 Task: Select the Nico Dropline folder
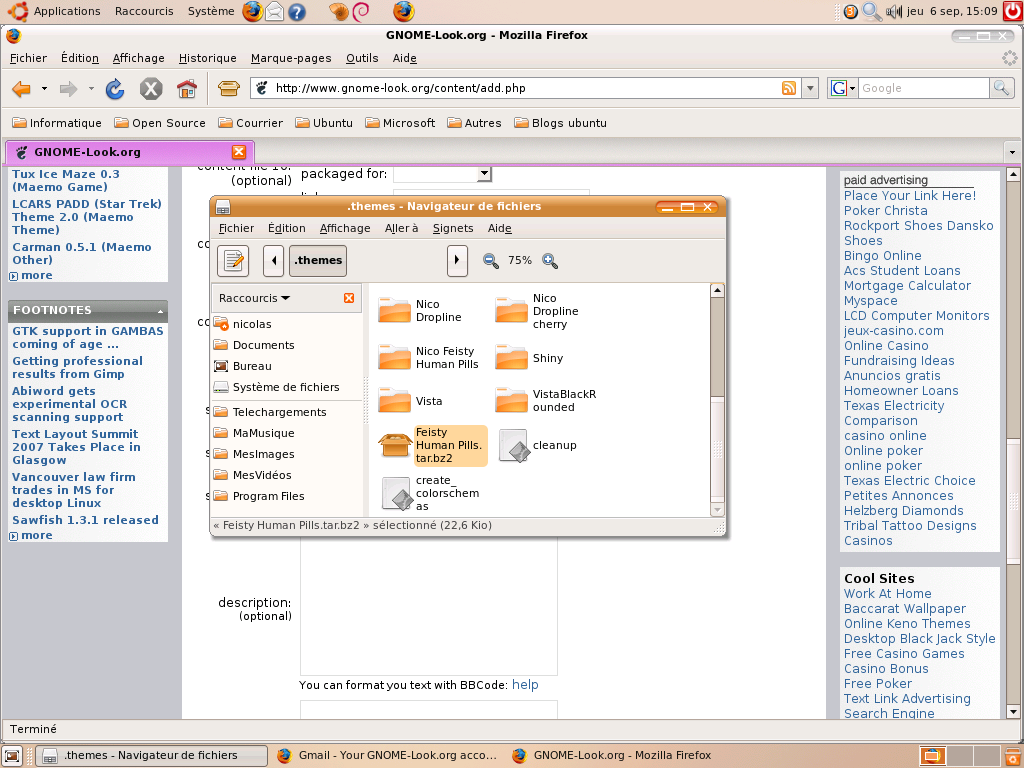click(x=394, y=311)
